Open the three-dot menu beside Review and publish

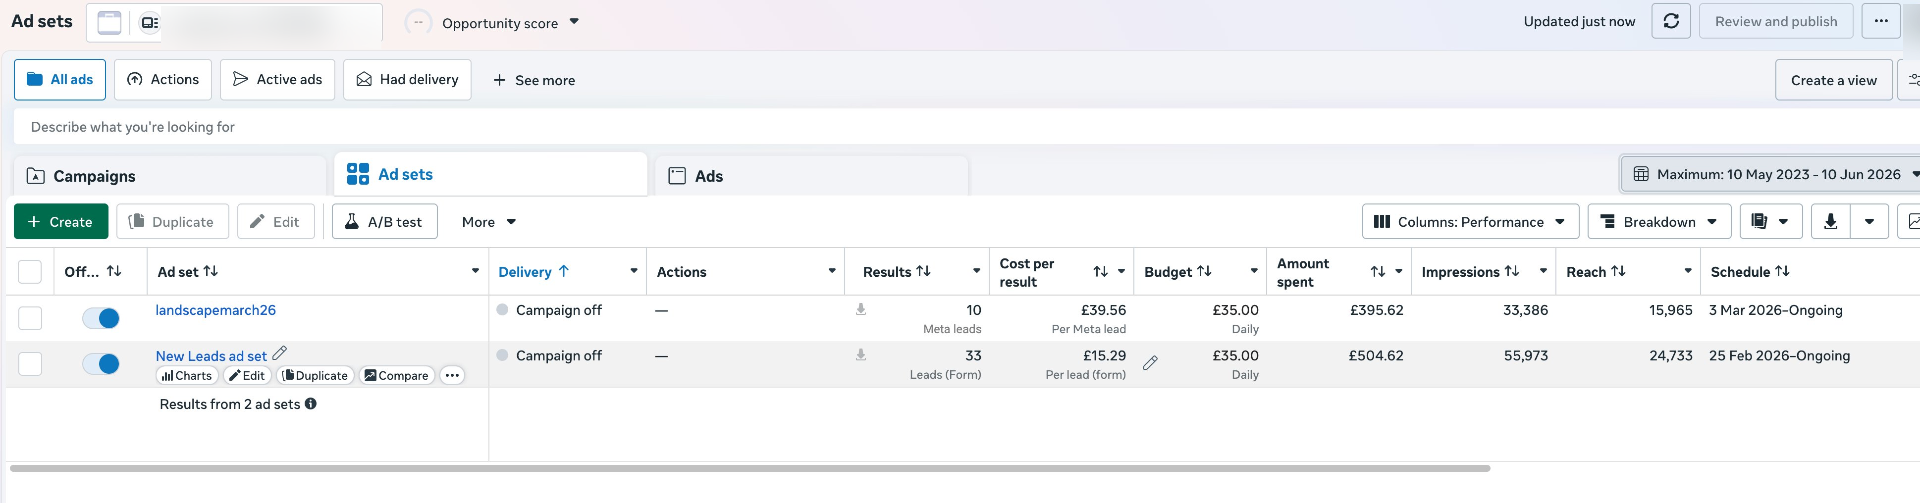(x=1881, y=21)
